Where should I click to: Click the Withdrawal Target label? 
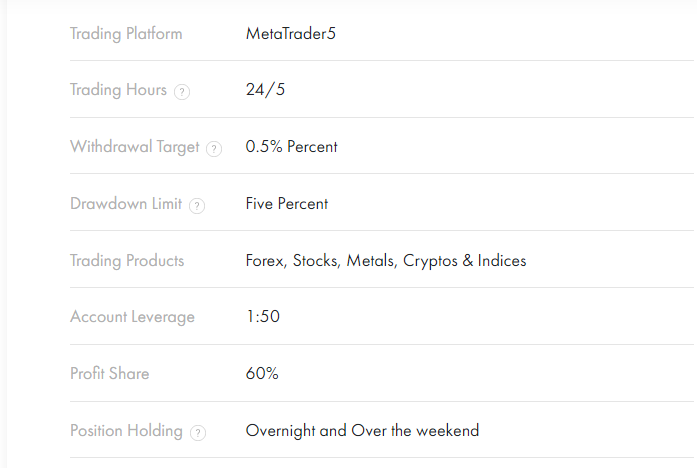coord(135,147)
